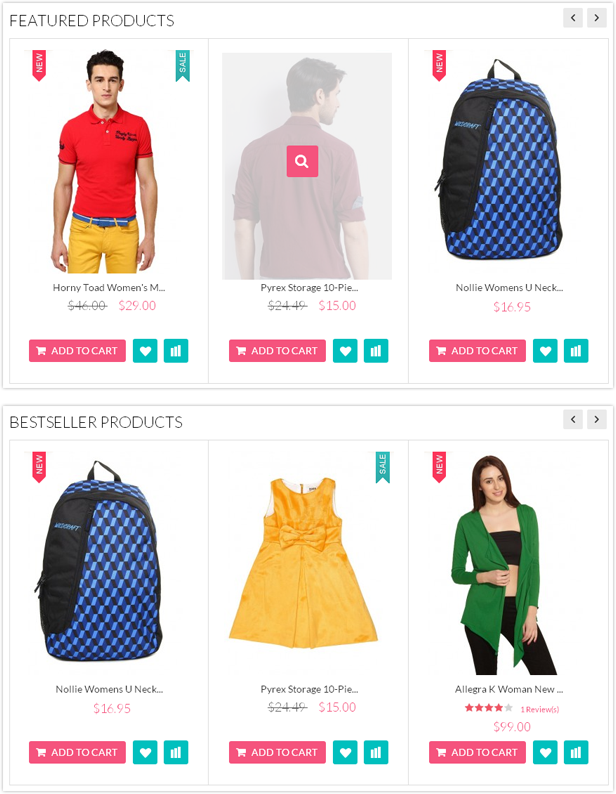
Task: Go to previous bestseller products
Action: tap(573, 419)
